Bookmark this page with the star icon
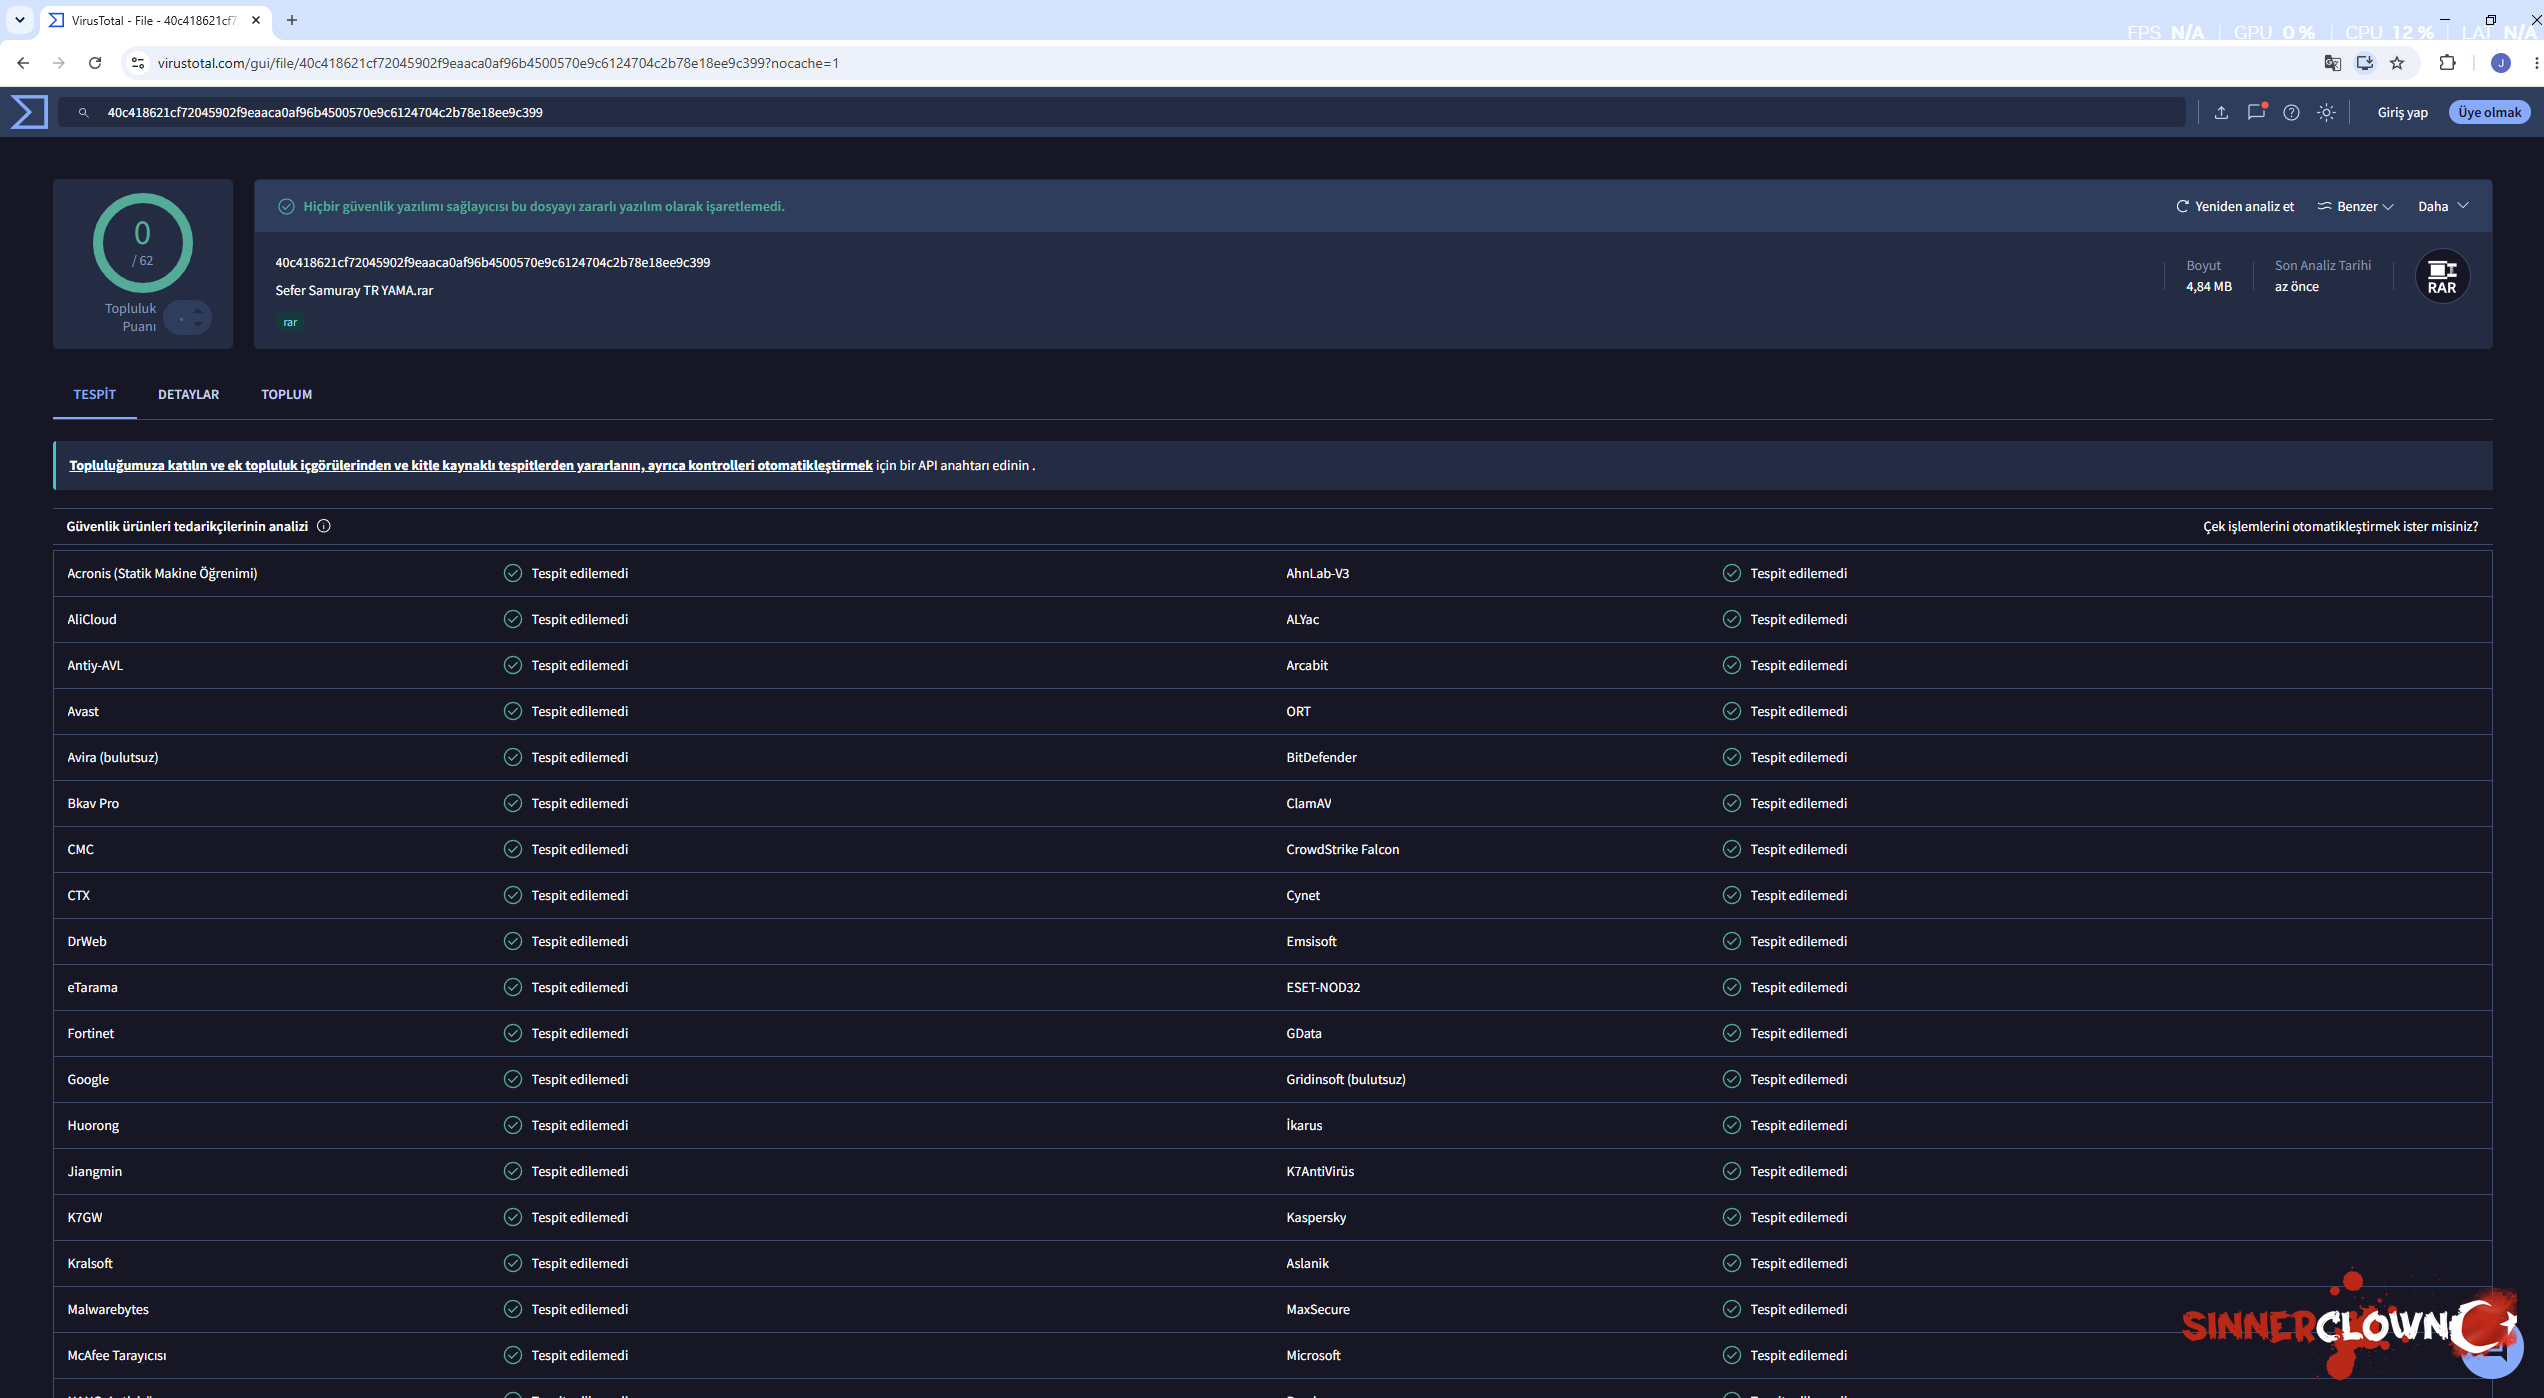 pyautogui.click(x=2397, y=63)
